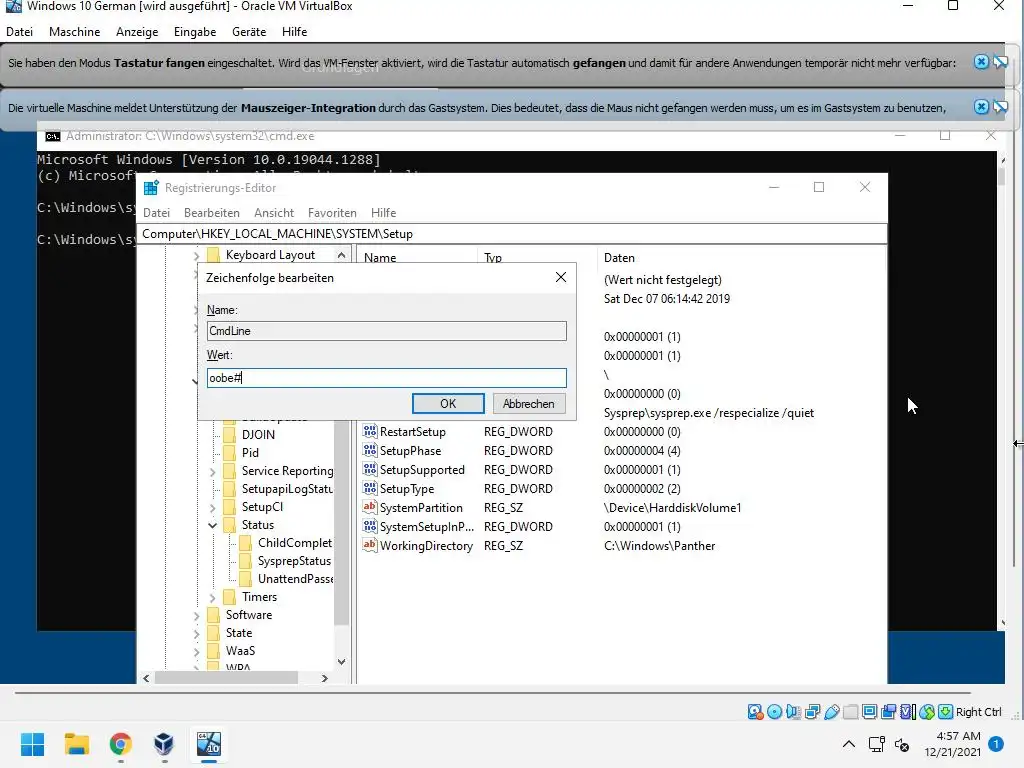1024x768 pixels.
Task: Cancel the dialog with Abbrechen
Action: [x=528, y=404]
